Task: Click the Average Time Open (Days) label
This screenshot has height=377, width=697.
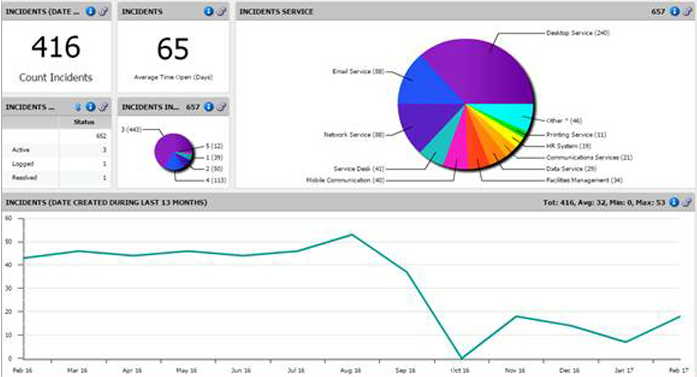Action: pyautogui.click(x=173, y=77)
